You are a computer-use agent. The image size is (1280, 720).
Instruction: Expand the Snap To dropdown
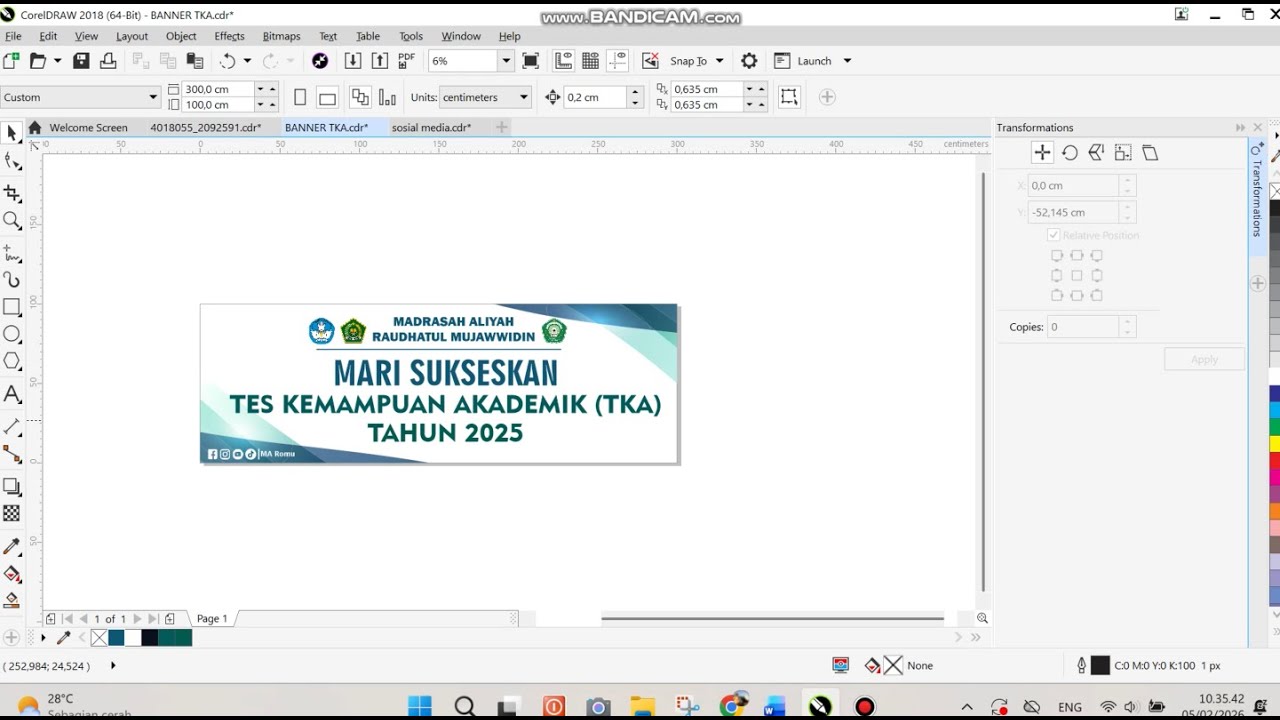(x=718, y=61)
